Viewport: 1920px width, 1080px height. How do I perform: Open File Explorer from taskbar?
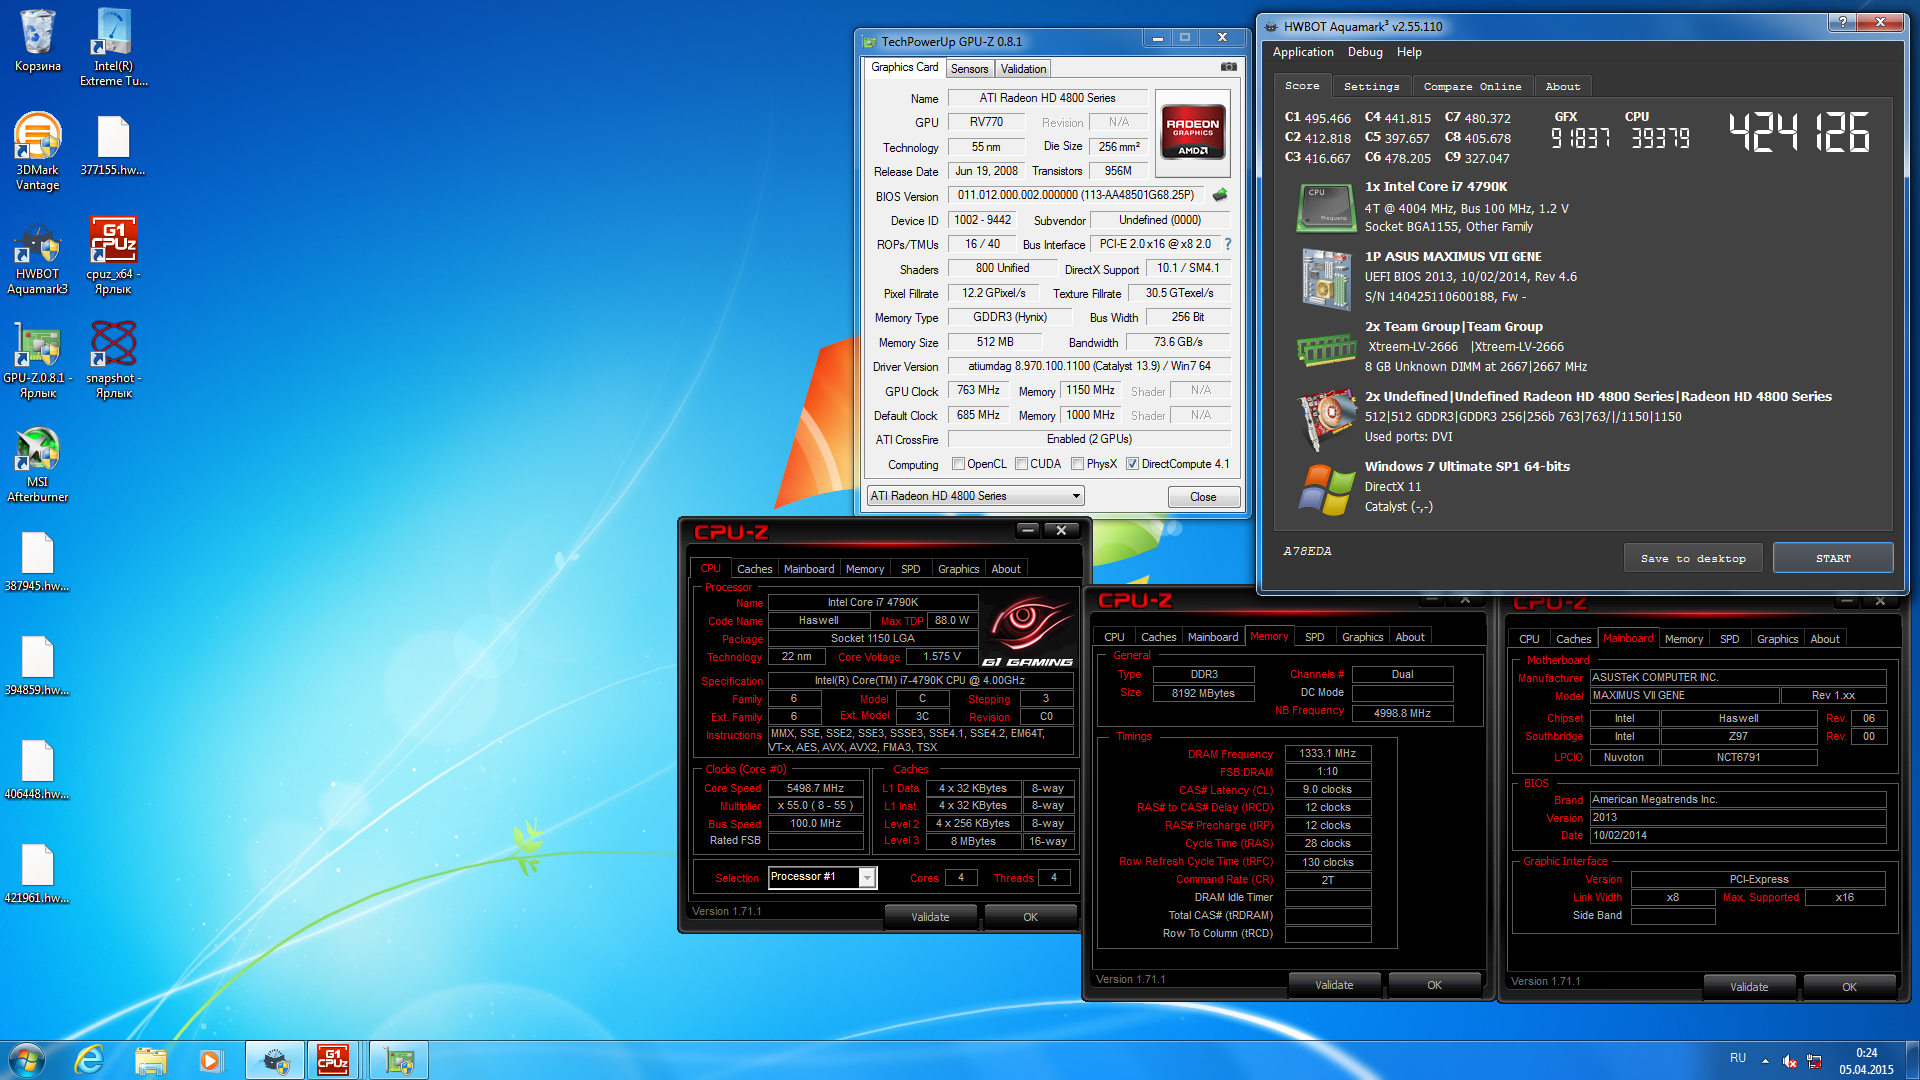click(150, 1060)
